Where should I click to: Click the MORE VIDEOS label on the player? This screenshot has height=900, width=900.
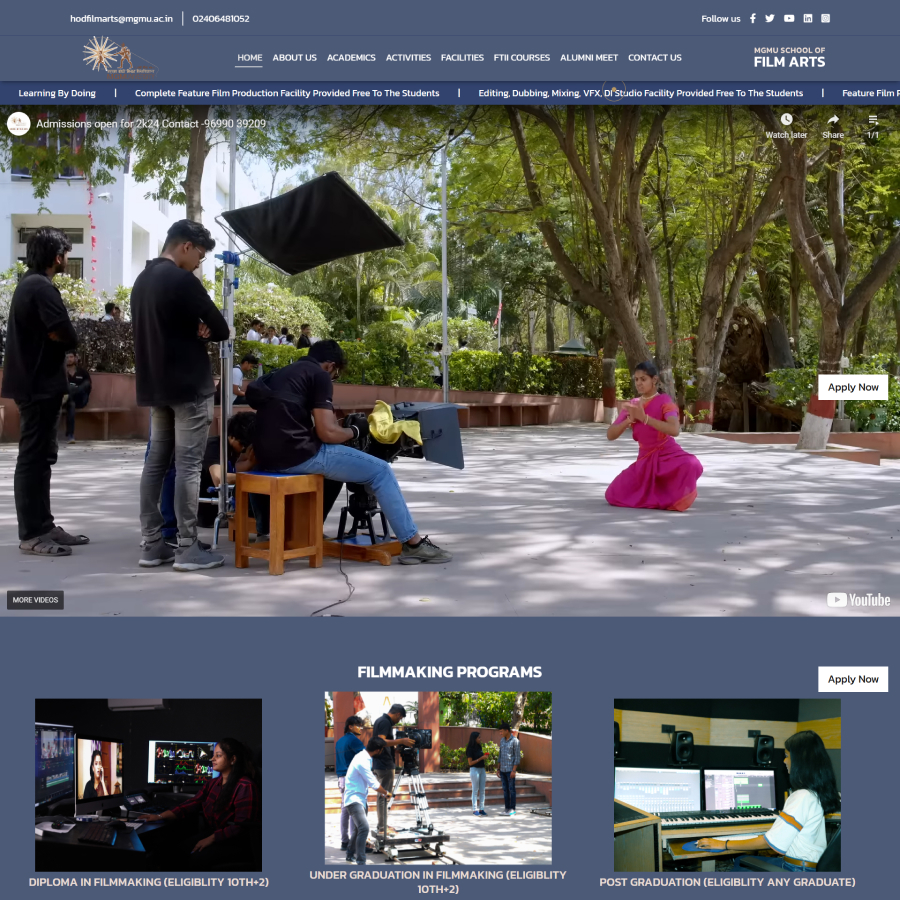(35, 599)
